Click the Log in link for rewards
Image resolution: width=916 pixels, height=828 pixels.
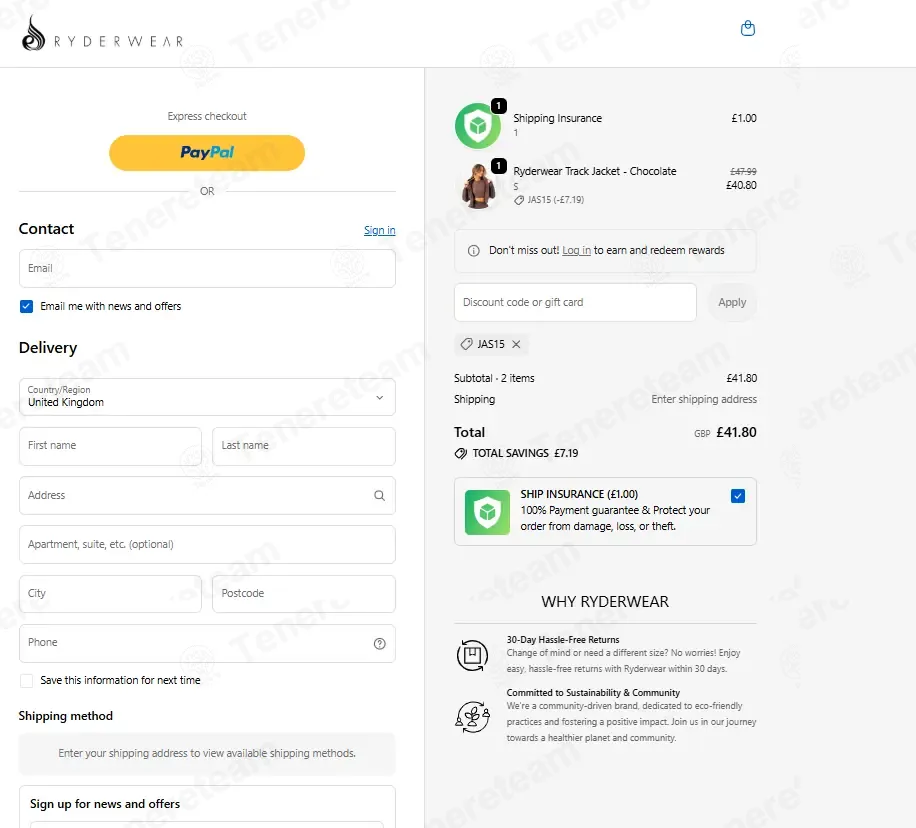coord(577,251)
